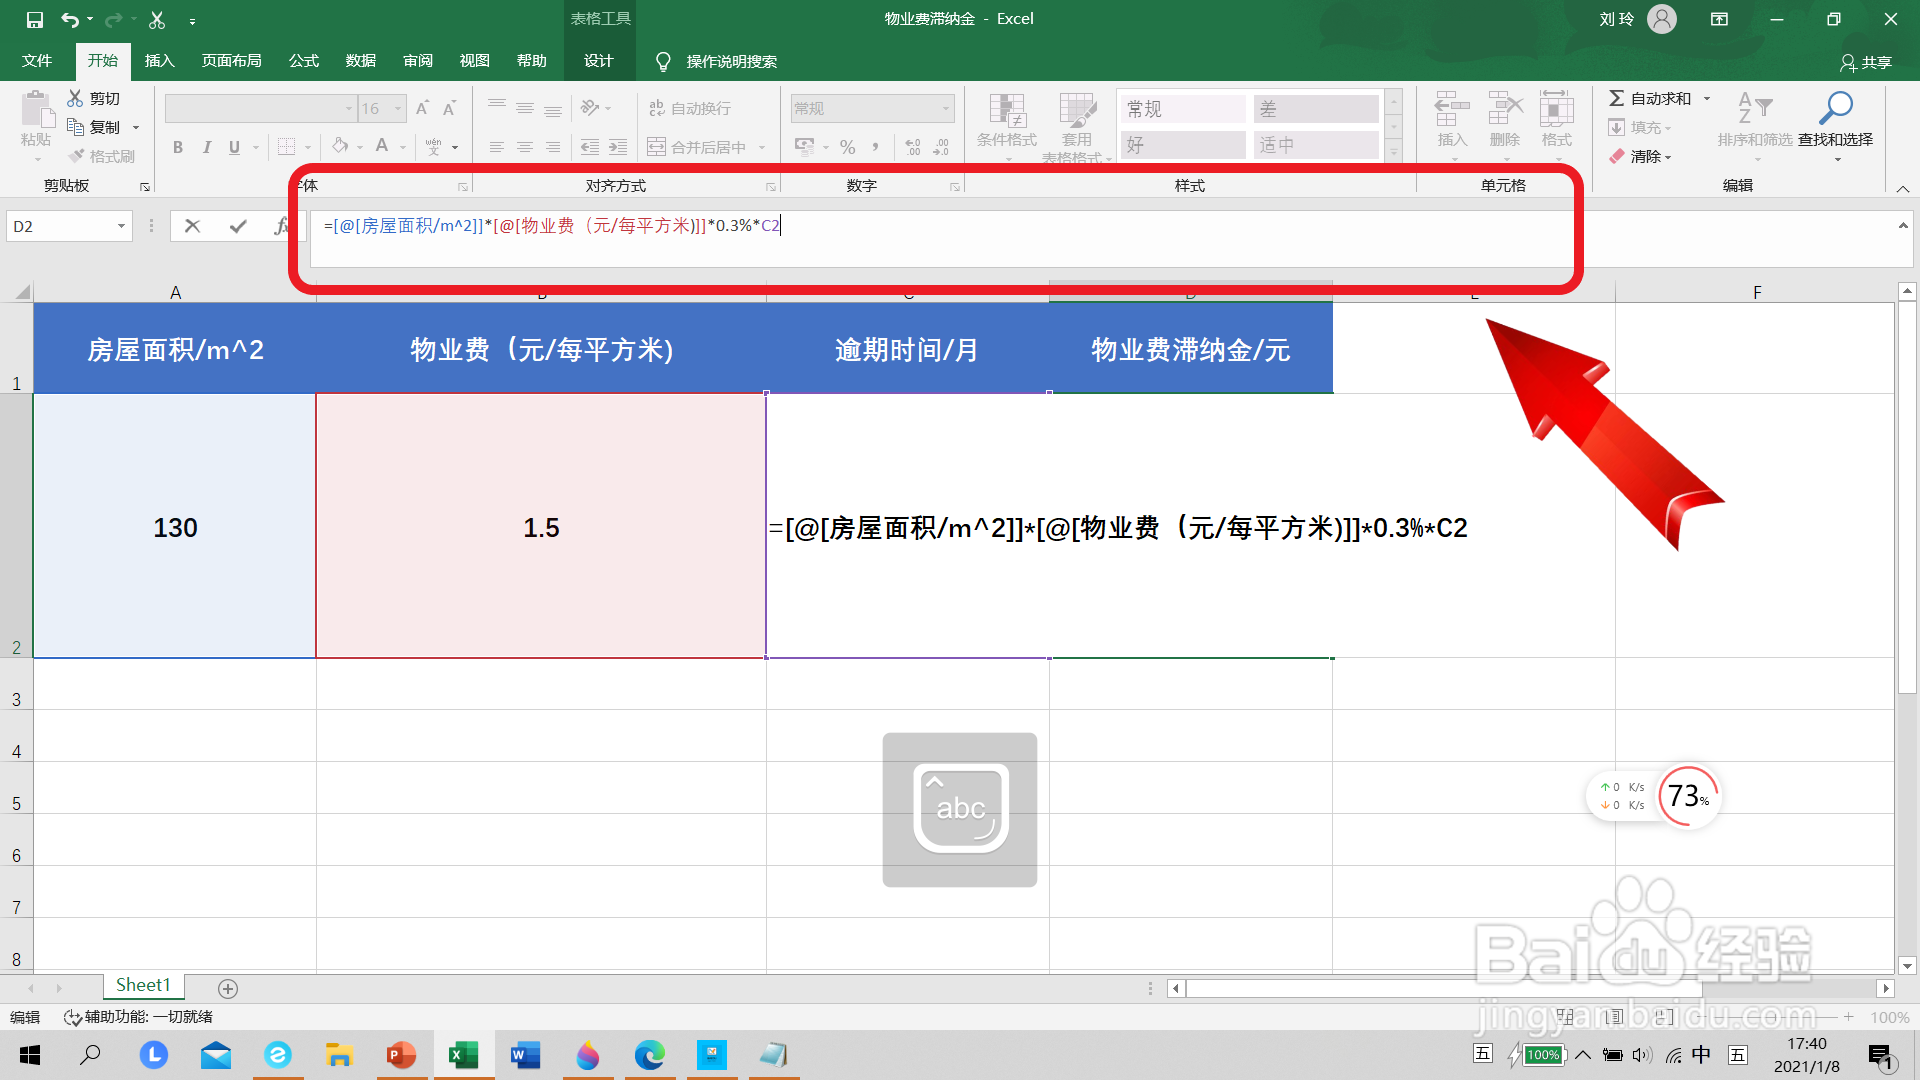
Task: Click the 排序和筛选 sort filter icon
Action: pos(1754,109)
